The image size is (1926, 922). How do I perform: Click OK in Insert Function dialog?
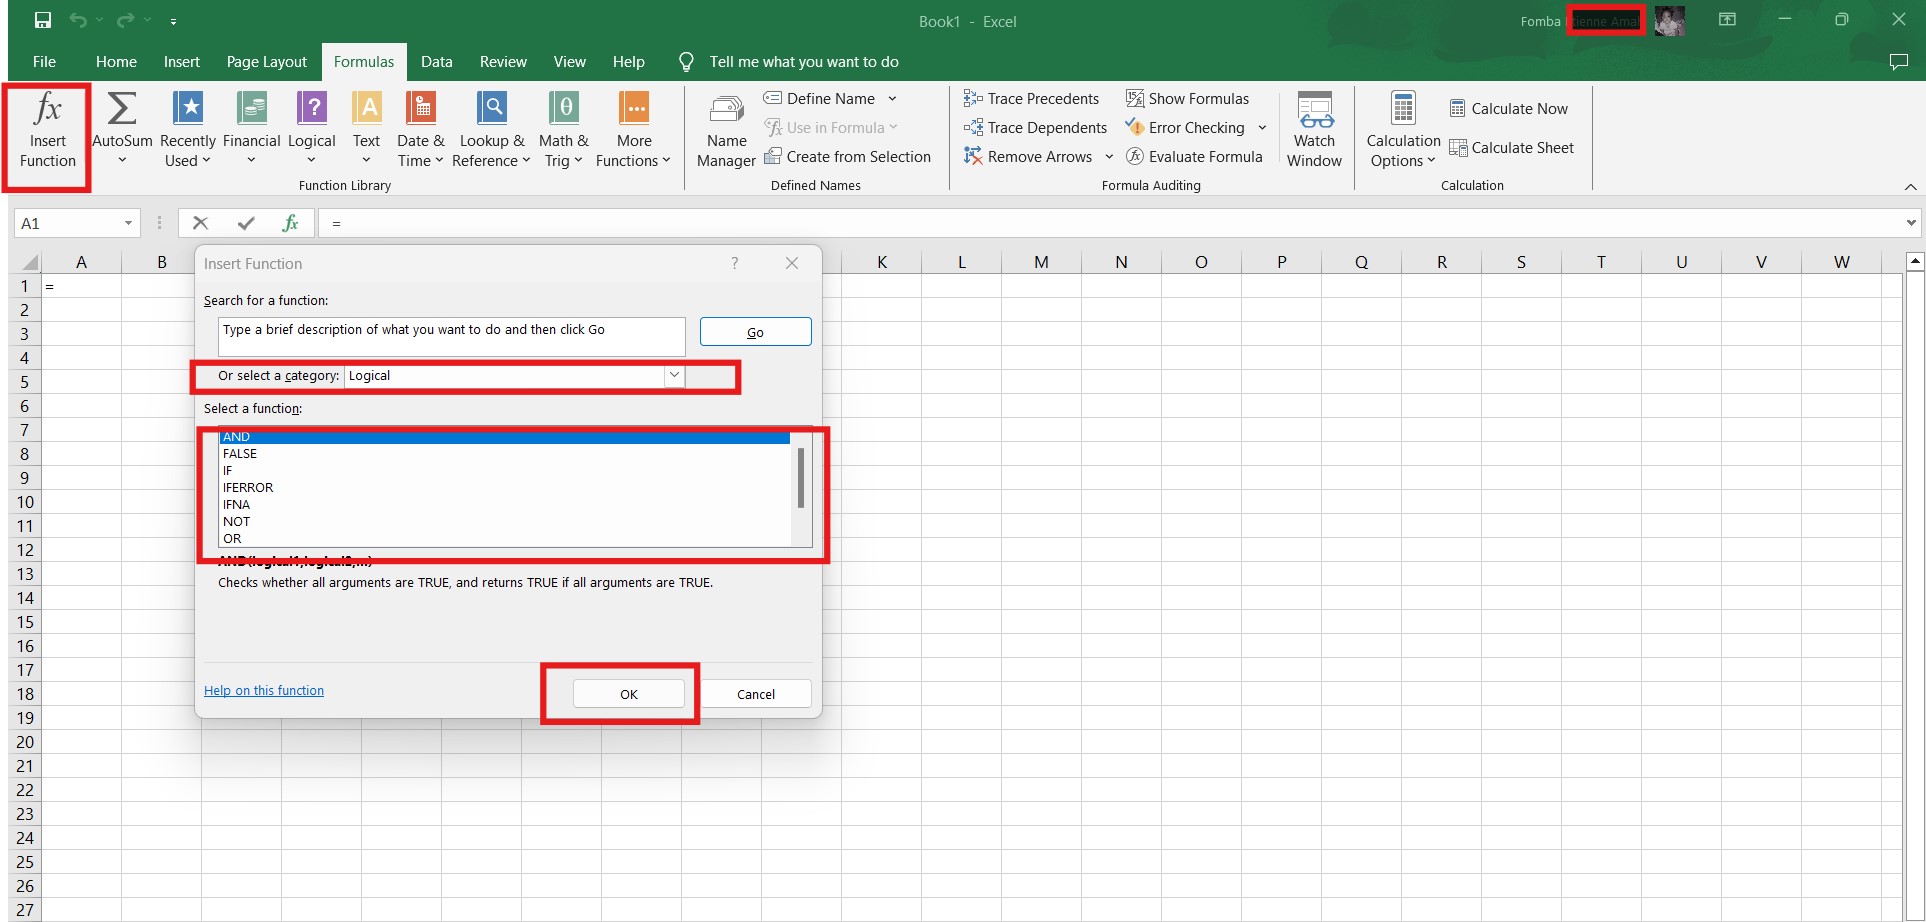[x=628, y=694]
